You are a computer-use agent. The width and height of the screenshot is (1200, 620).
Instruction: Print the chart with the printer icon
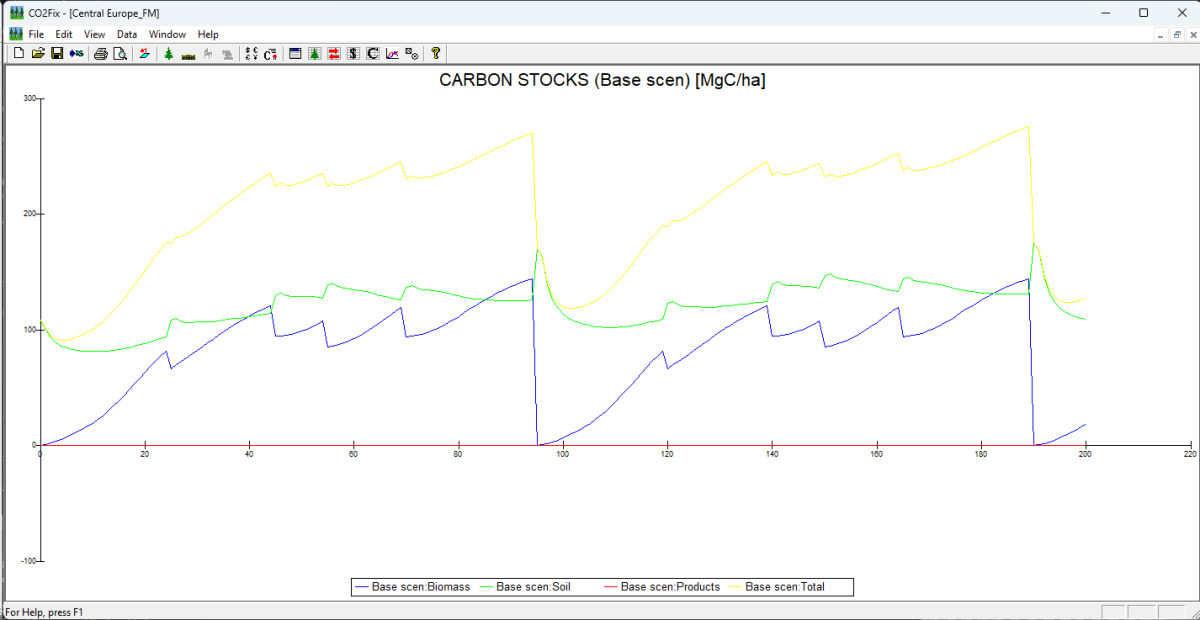point(100,53)
